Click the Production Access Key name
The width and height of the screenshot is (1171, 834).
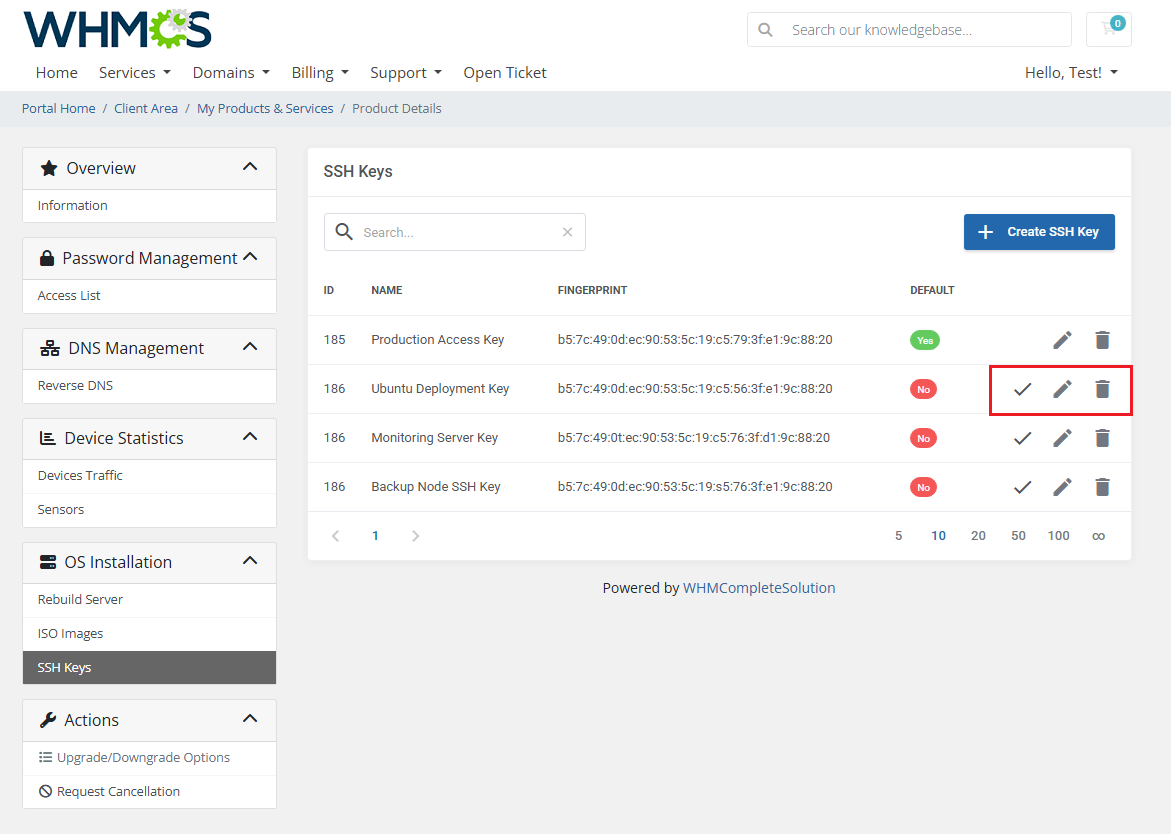(x=438, y=340)
